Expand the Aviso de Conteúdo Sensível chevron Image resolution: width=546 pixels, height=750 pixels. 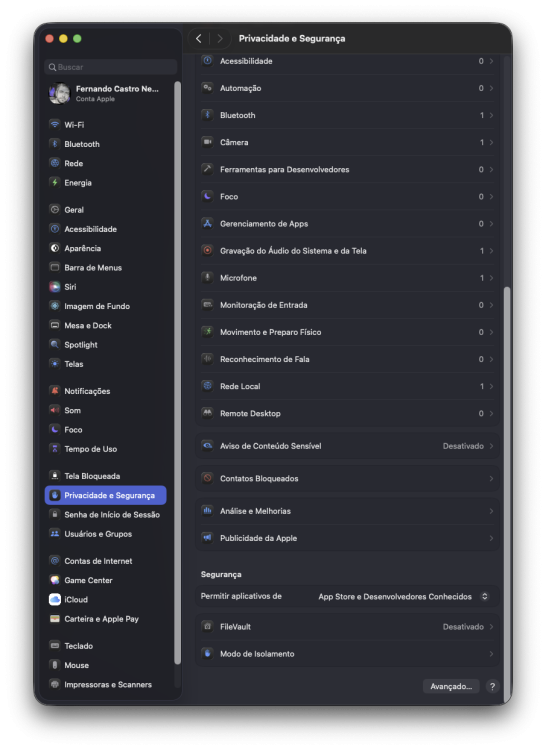[x=491, y=446]
